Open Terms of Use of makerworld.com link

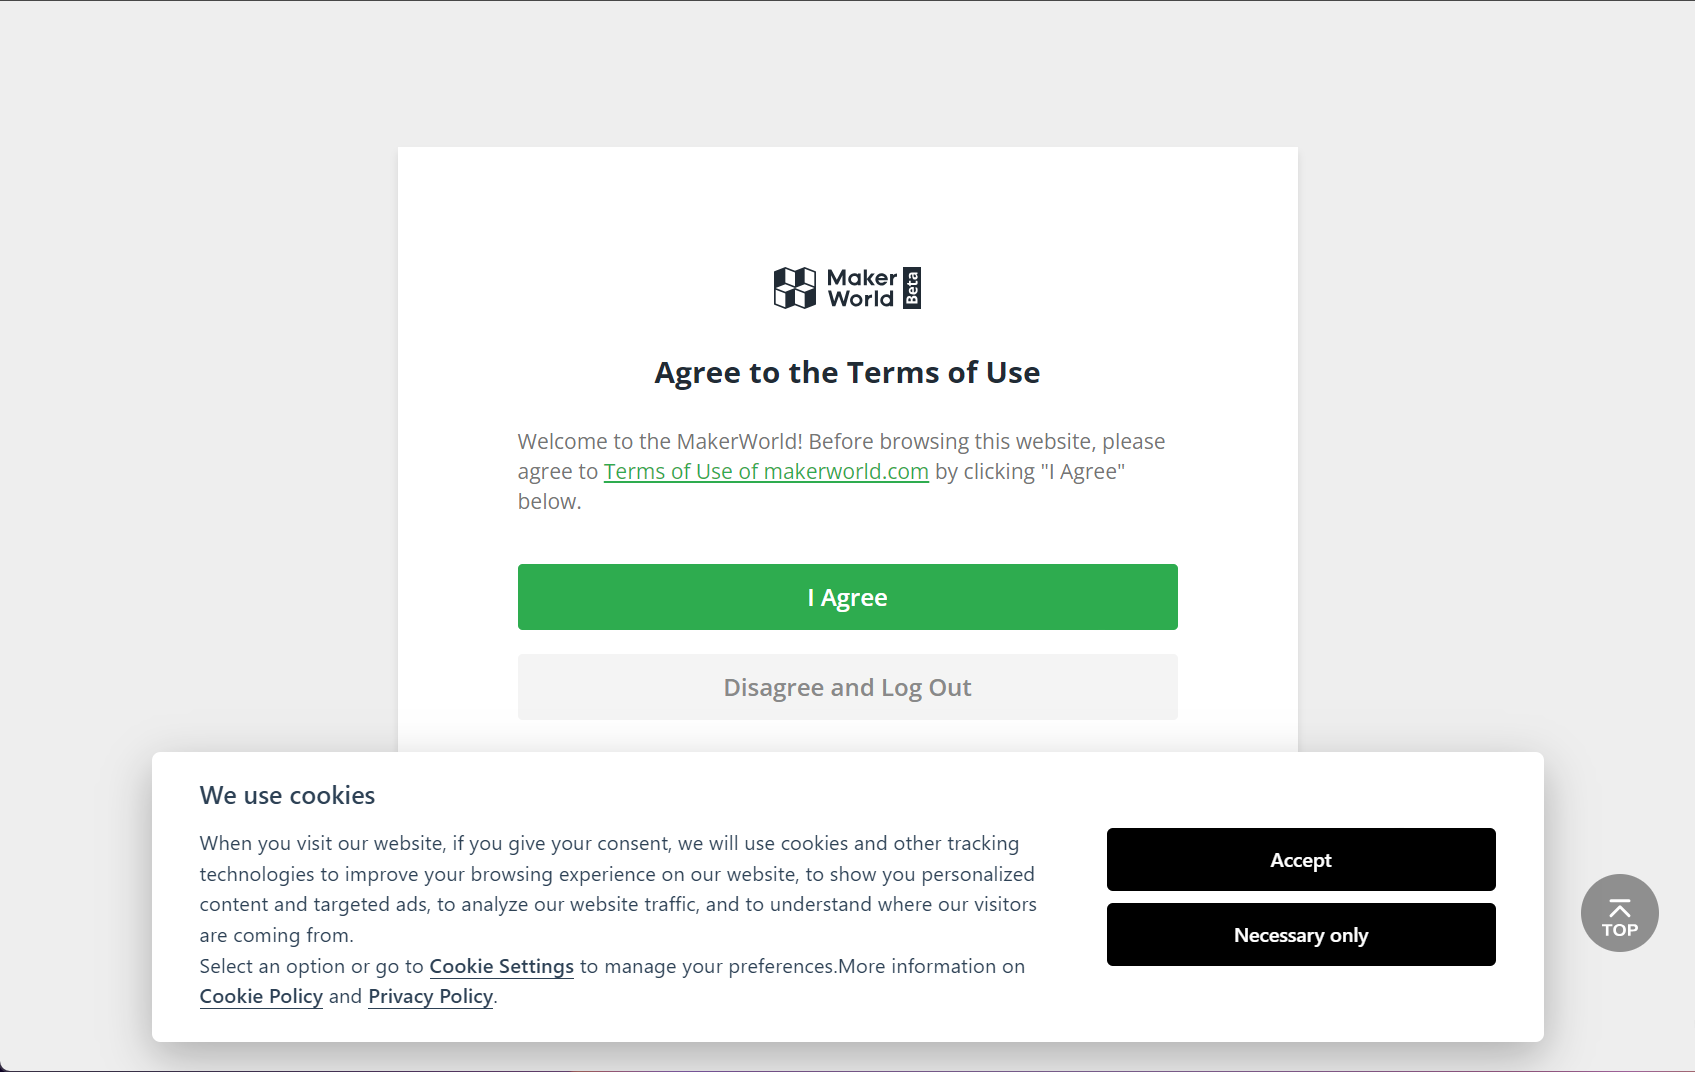(766, 471)
